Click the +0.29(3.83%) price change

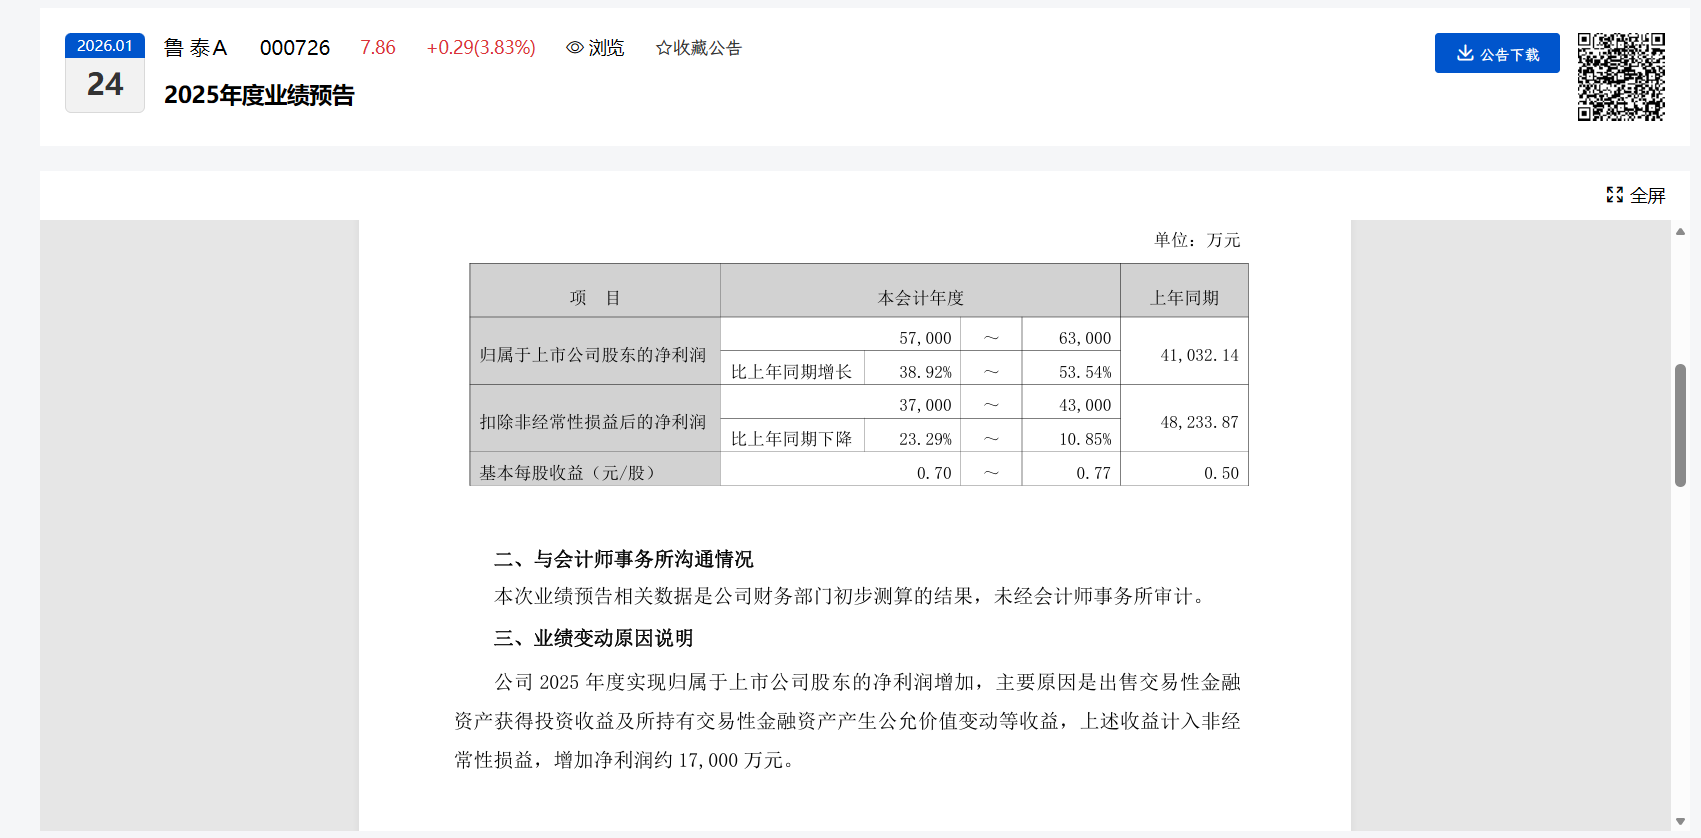(x=481, y=48)
